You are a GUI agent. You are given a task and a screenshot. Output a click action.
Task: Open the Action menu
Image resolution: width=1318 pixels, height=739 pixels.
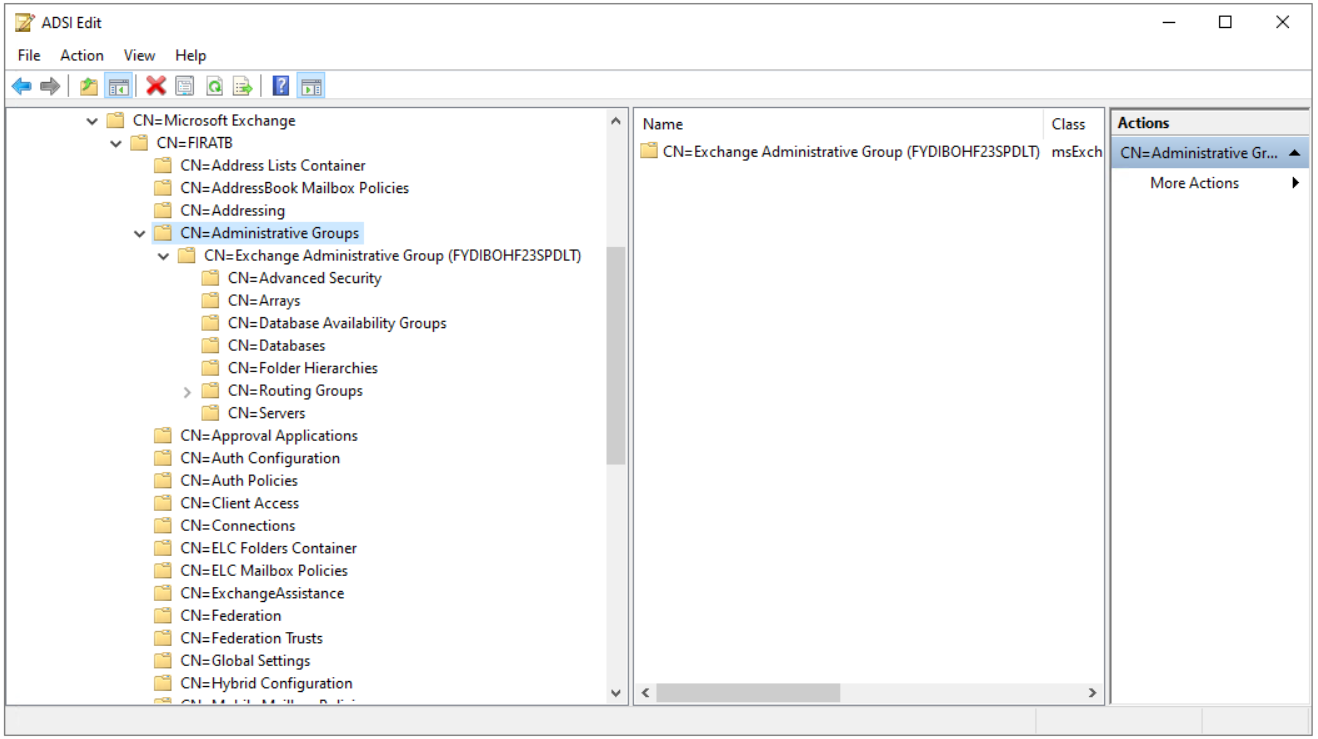(x=82, y=55)
